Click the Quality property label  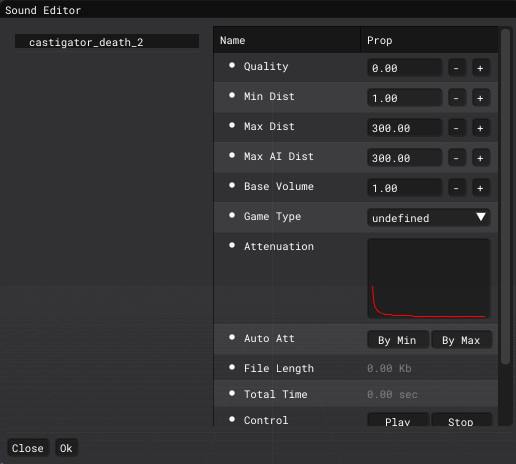pyautogui.click(x=266, y=66)
